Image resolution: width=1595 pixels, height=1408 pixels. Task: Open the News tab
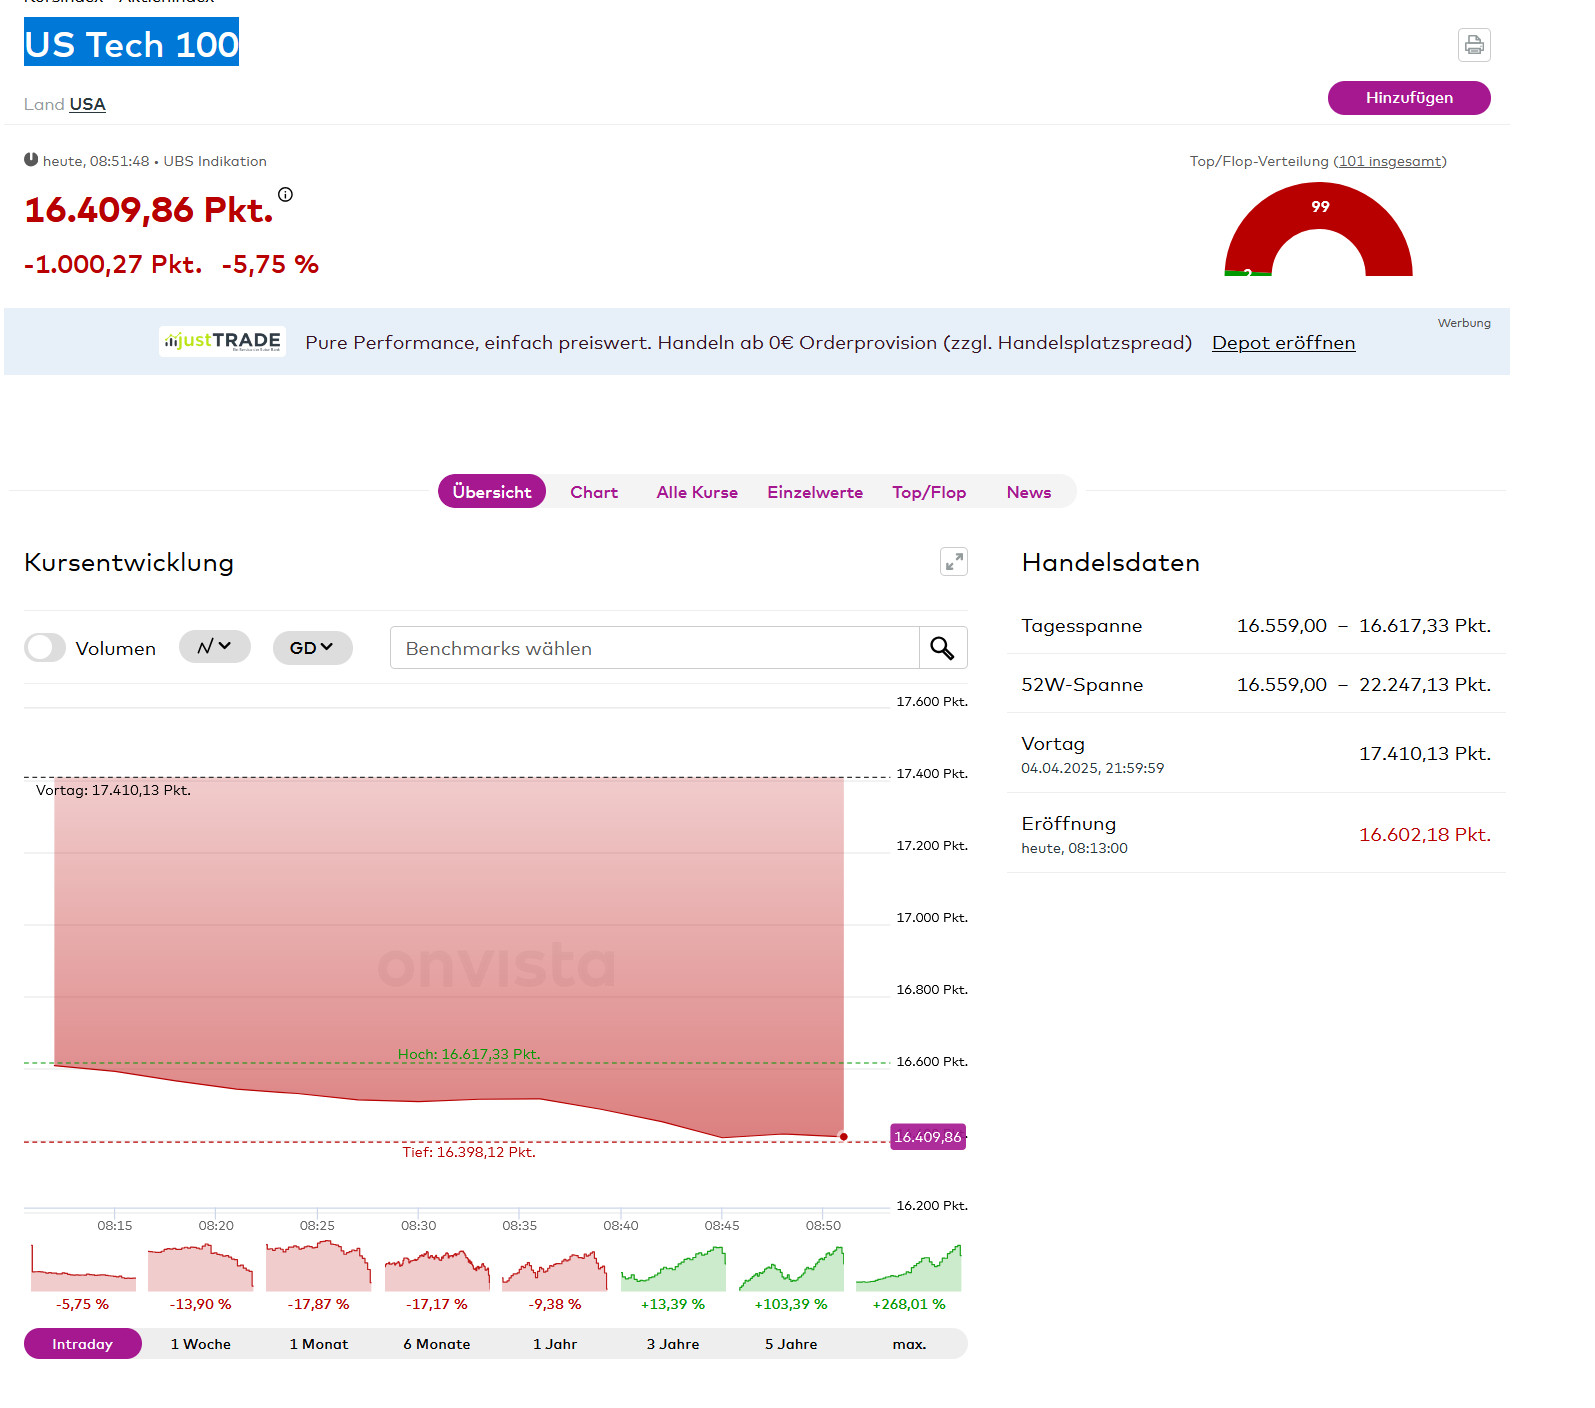1029,492
